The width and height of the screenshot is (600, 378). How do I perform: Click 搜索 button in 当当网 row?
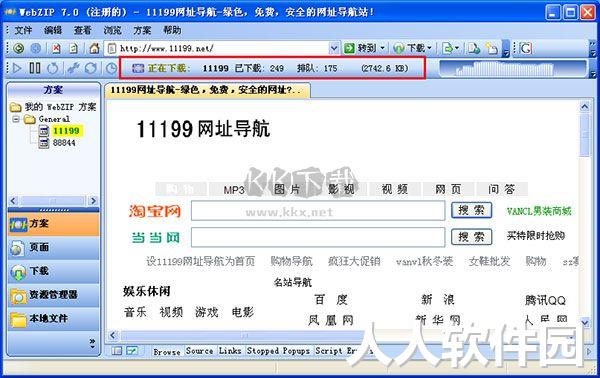click(471, 237)
